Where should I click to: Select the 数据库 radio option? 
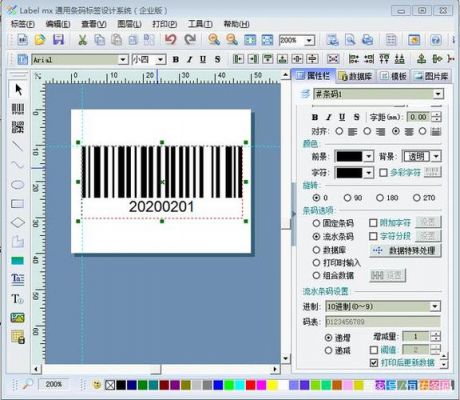(x=316, y=250)
